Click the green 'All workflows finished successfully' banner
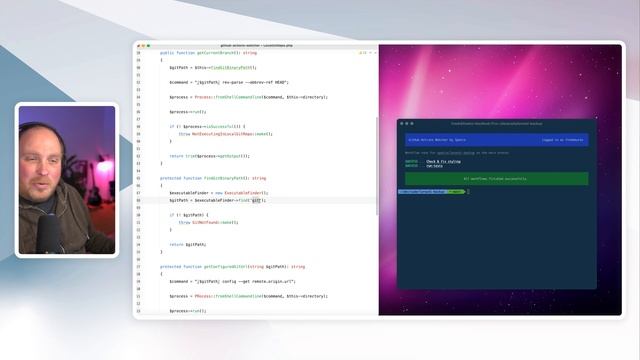Screen dimensions: 640x360 pos(497,178)
